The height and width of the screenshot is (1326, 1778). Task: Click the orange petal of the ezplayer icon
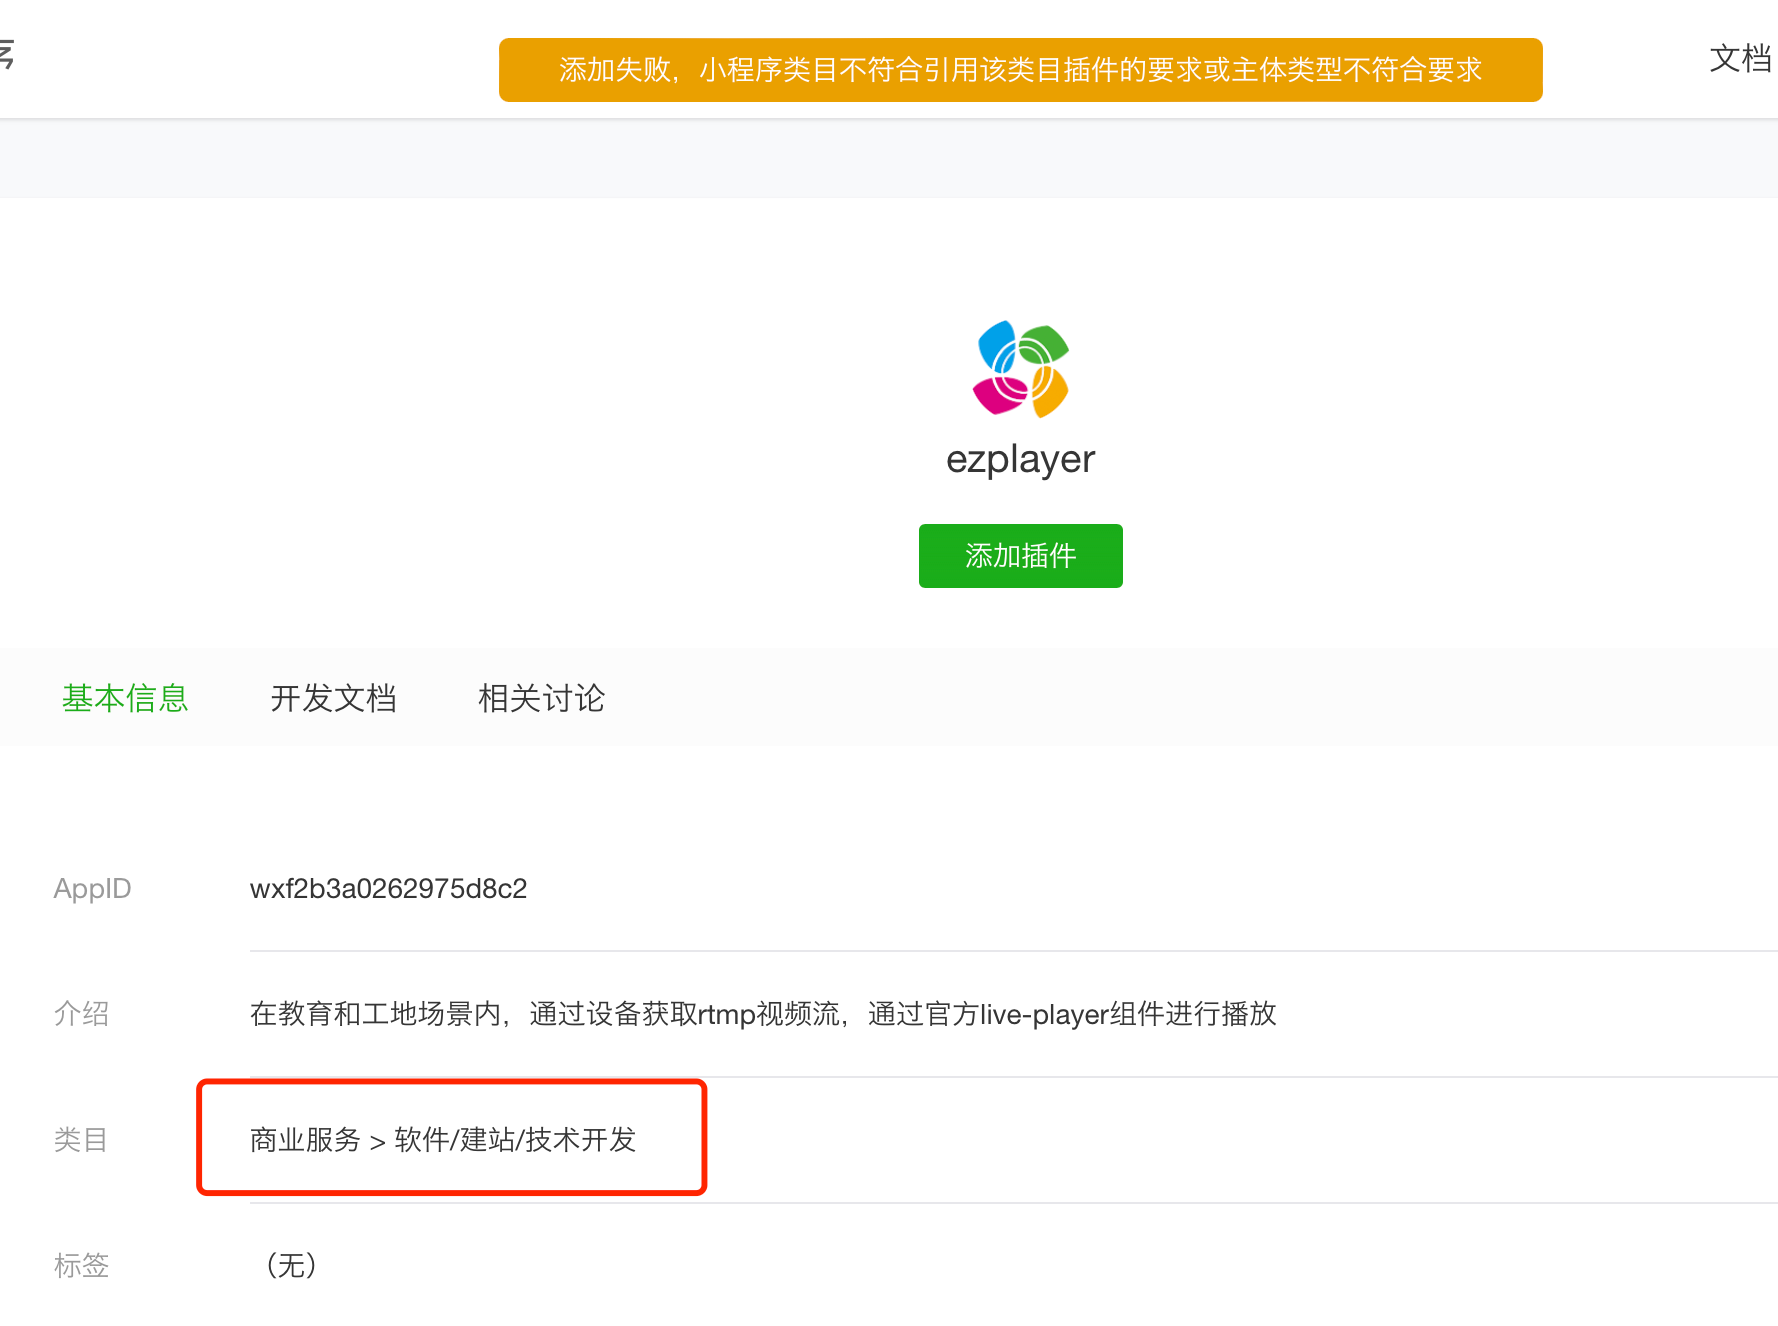[1047, 393]
